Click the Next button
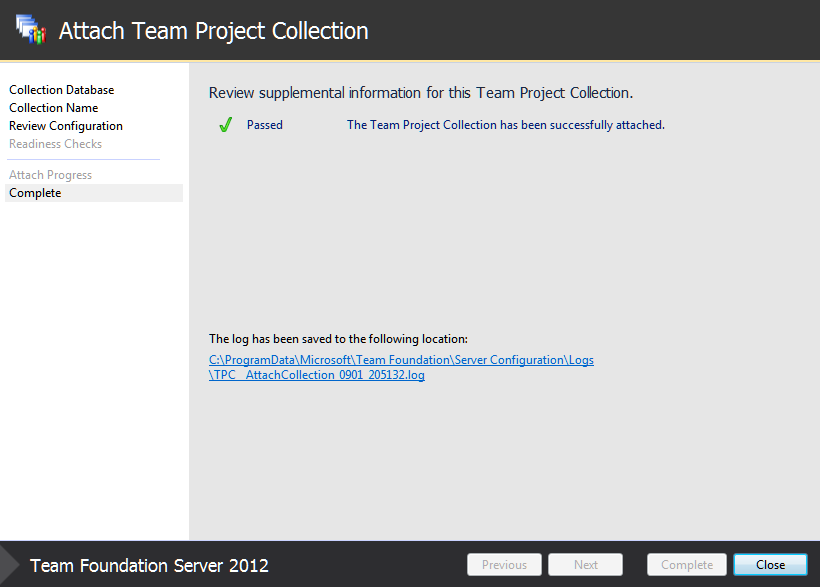Viewport: 820px width, 587px height. click(x=585, y=565)
